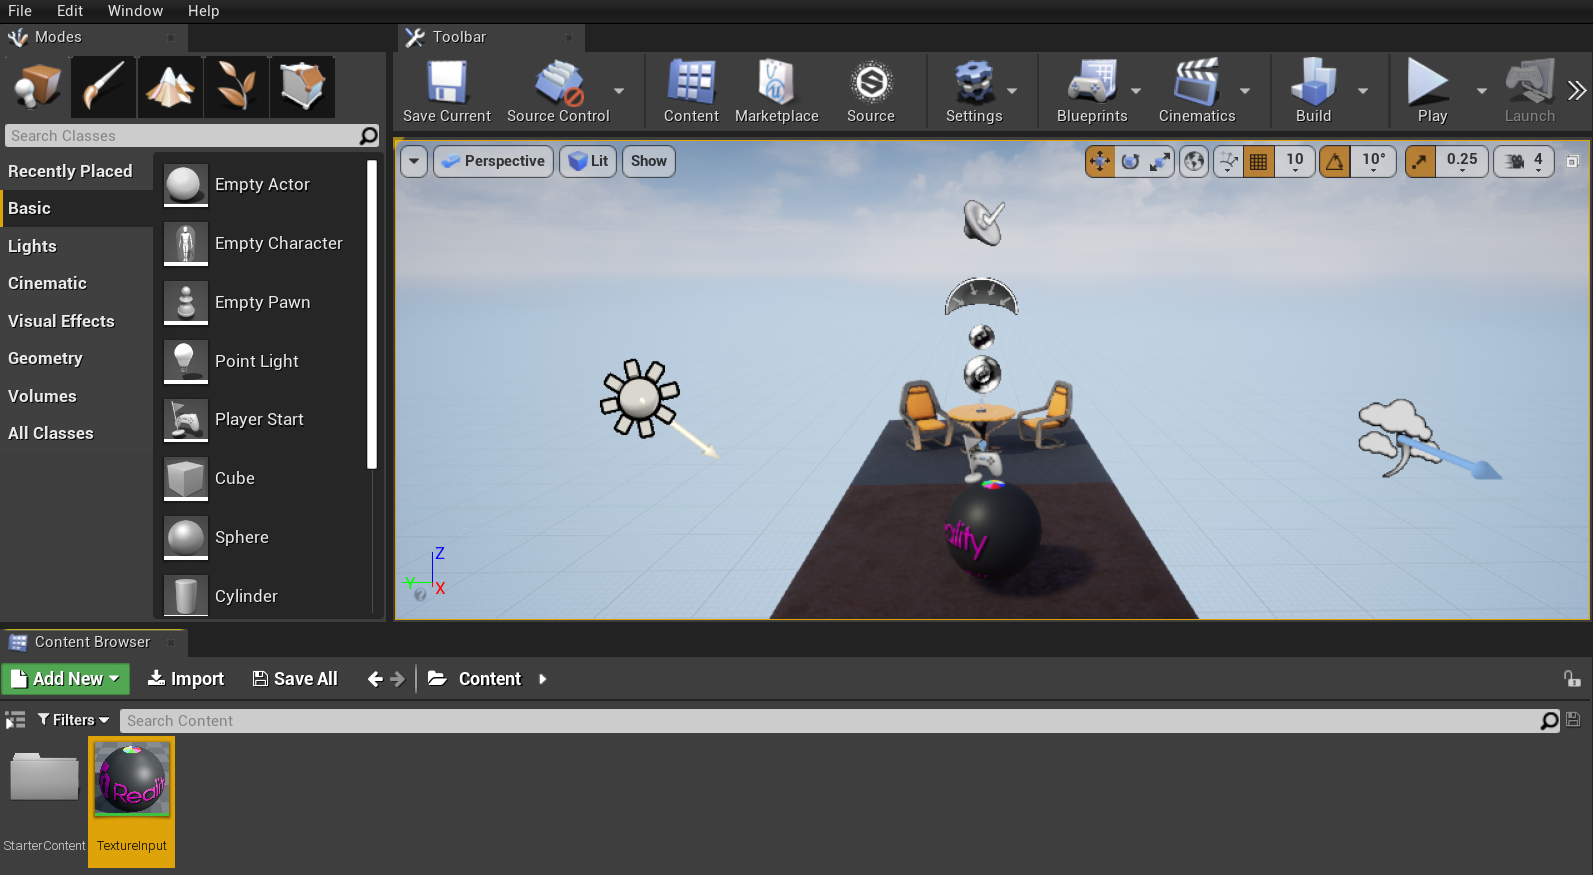Click the Build toolbar icon
1593x875 pixels.
click(1313, 92)
